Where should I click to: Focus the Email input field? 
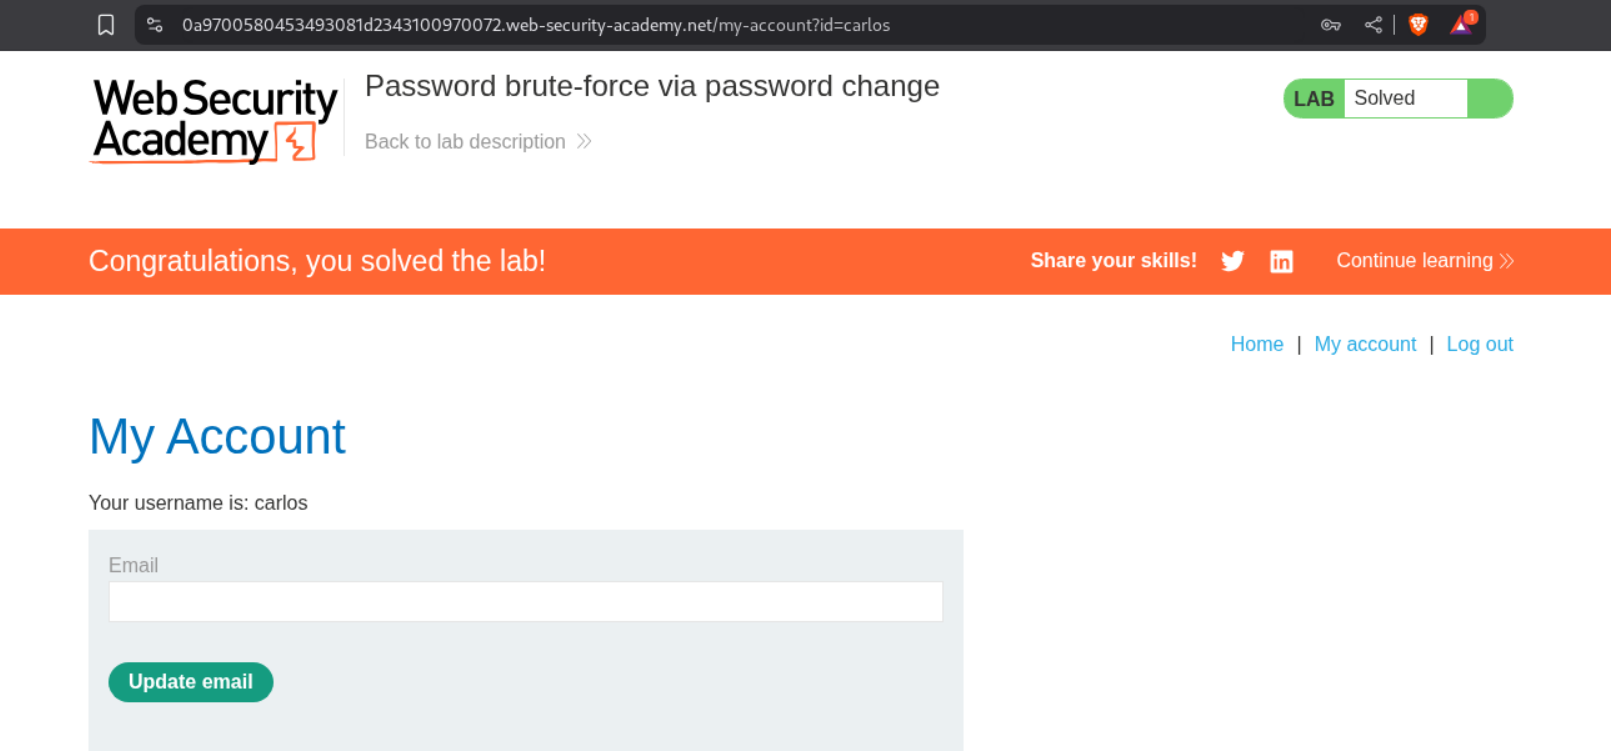click(x=525, y=602)
